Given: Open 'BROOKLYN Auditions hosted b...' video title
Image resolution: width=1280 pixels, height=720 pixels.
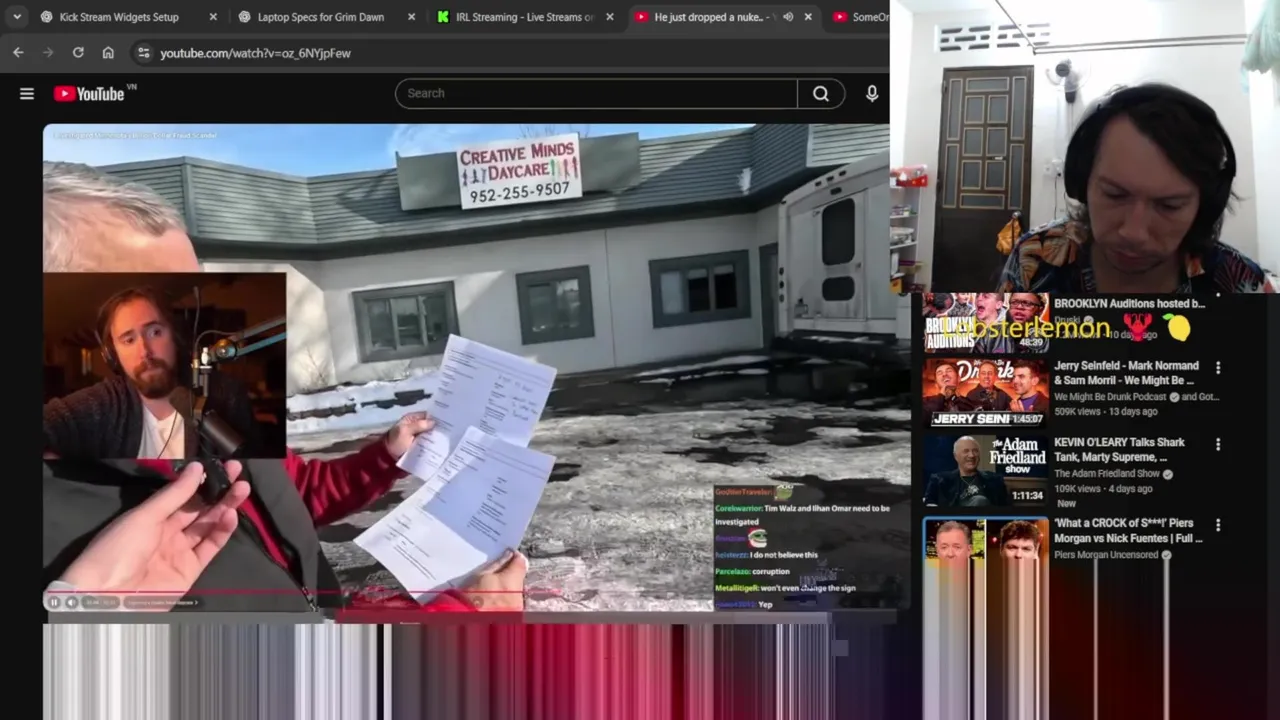Looking at the screenshot, I should (x=1130, y=303).
